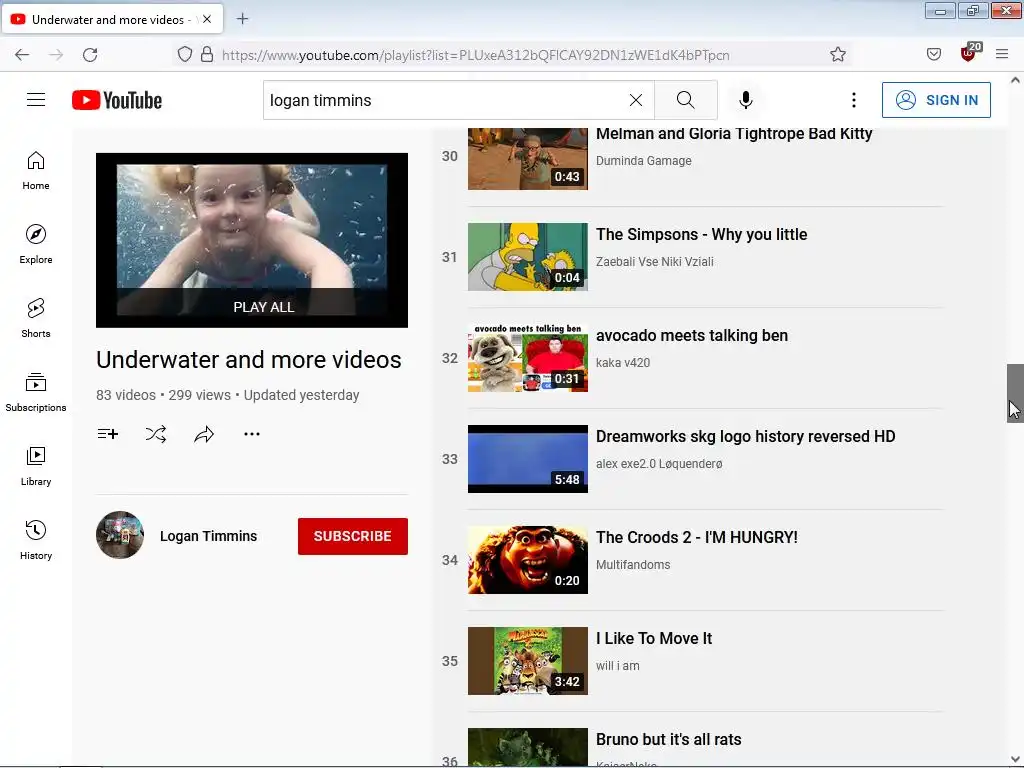This screenshot has width=1024, height=768.
Task: Open the Firefox application menu
Action: tap(1002, 54)
